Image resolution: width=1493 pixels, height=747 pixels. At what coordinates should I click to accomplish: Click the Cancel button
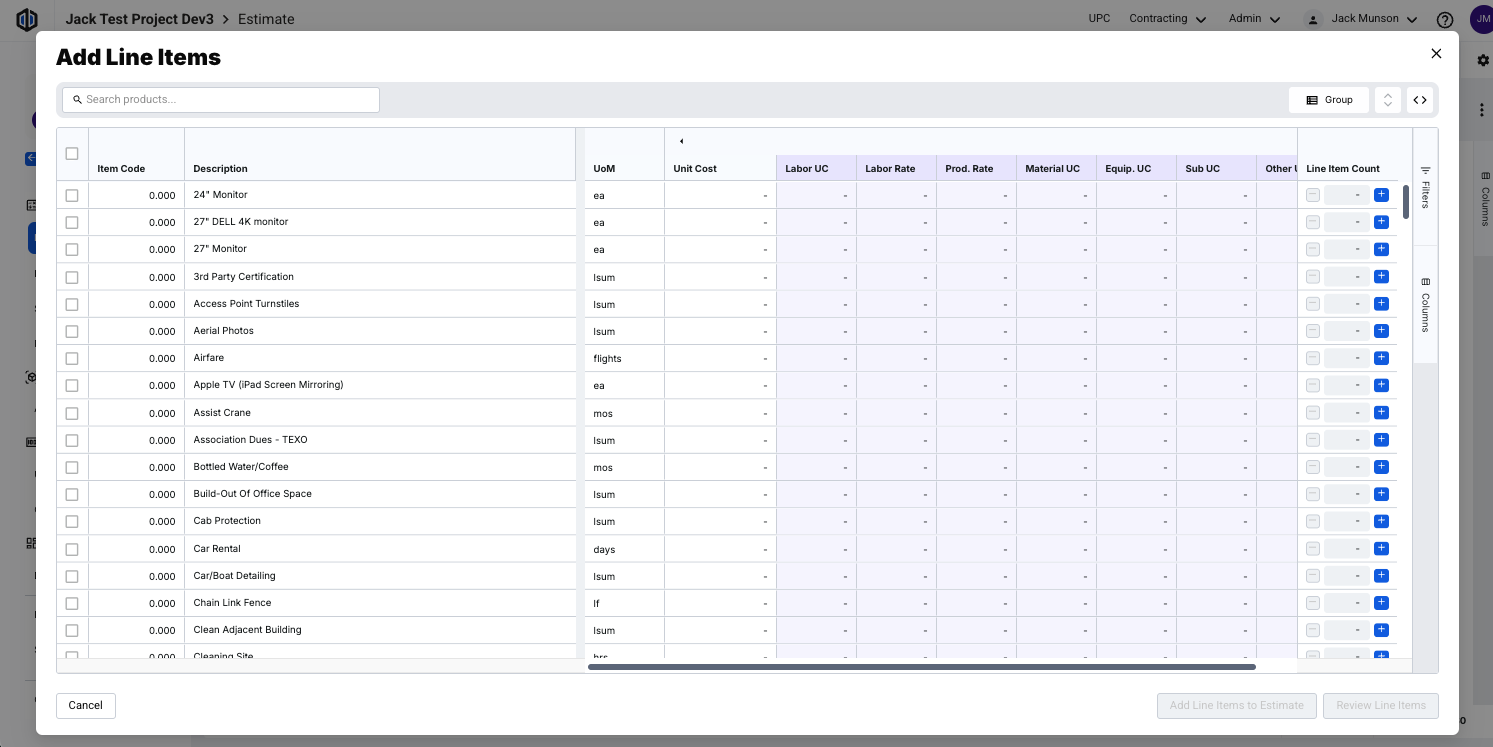(x=86, y=705)
